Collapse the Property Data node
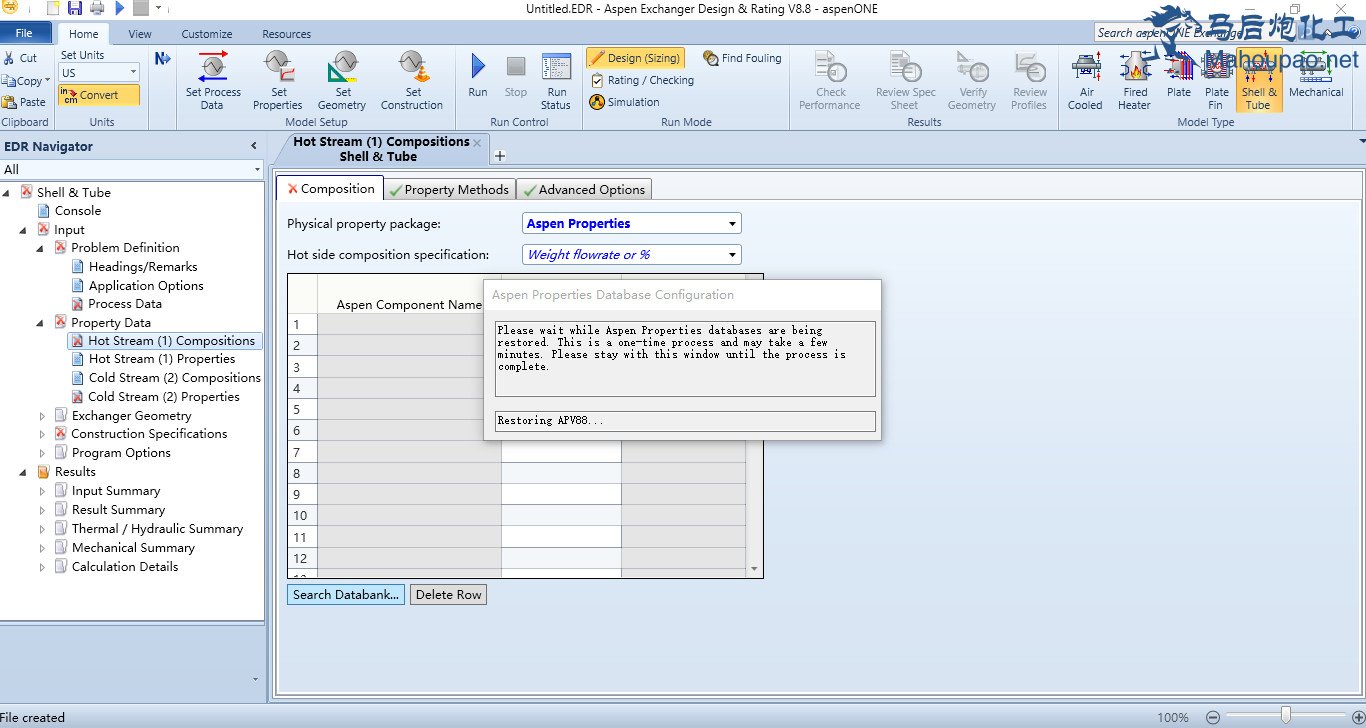 42,323
